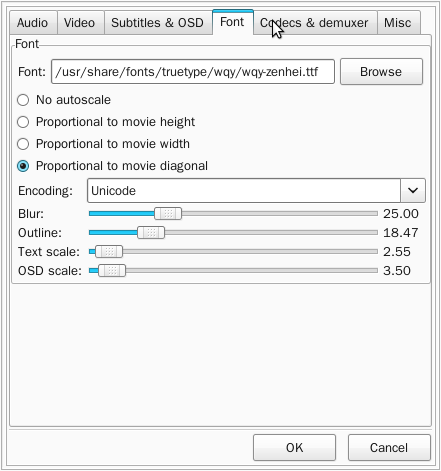The width and height of the screenshot is (441, 471).
Task: Switch to the Audio tab
Action: (x=33, y=23)
